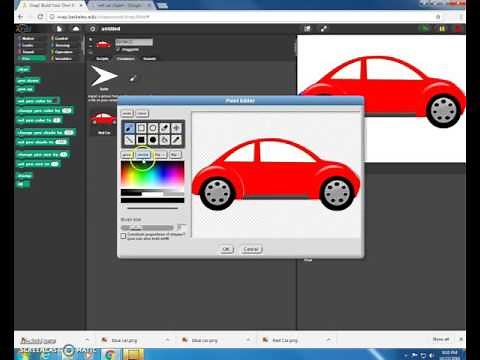Toggle the draggable checkbox for sprite
The height and width of the screenshot is (360, 480).
[x=118, y=49]
